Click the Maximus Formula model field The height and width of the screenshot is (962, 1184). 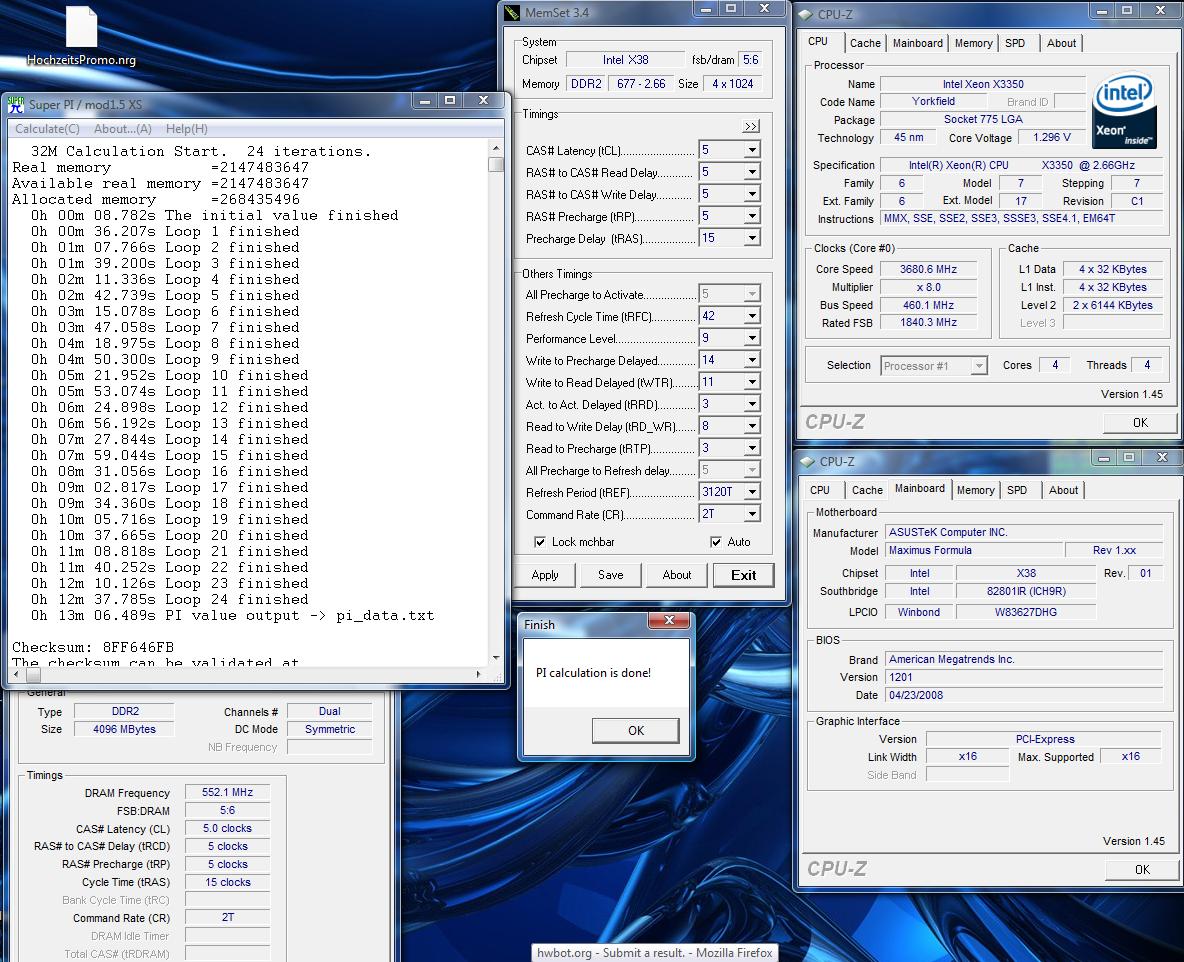pos(973,550)
